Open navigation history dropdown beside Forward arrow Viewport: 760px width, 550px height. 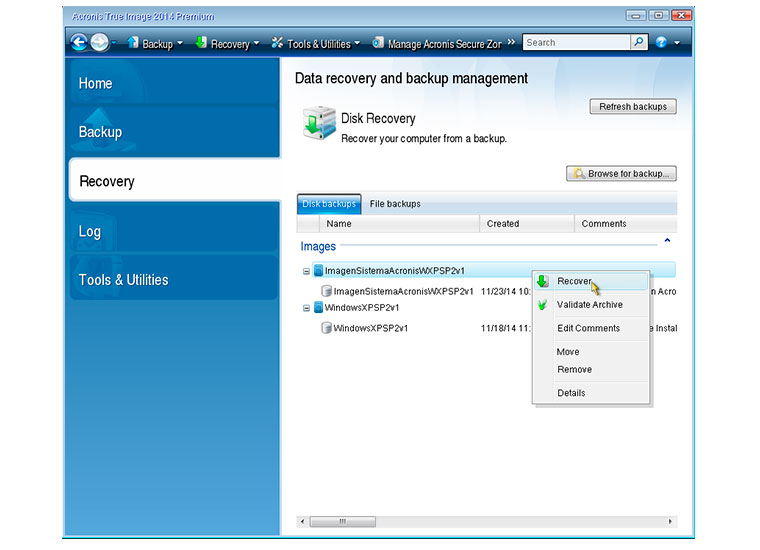(114, 43)
